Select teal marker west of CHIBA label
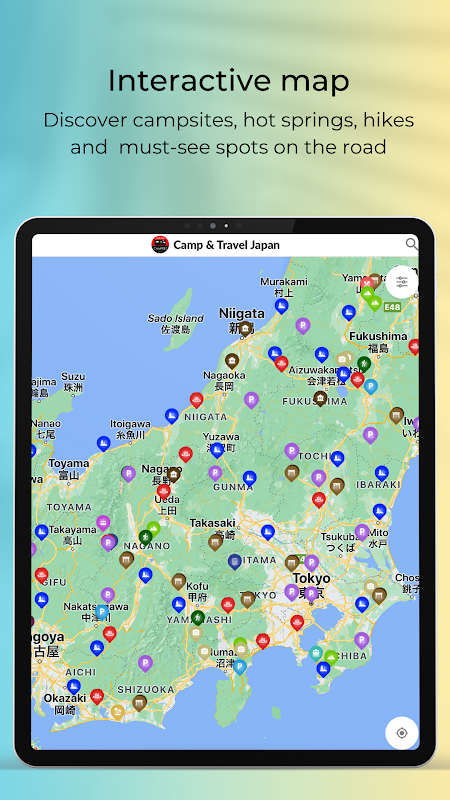 tap(316, 653)
